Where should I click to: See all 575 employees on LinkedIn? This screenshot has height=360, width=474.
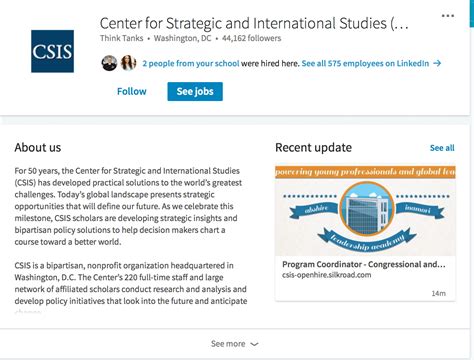point(365,63)
